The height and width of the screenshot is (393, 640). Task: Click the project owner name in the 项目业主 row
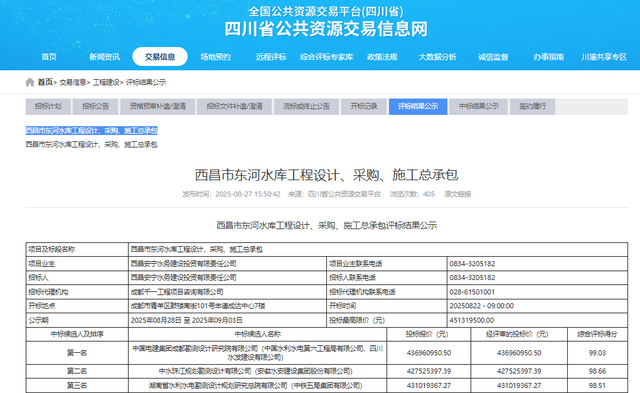pos(183,264)
